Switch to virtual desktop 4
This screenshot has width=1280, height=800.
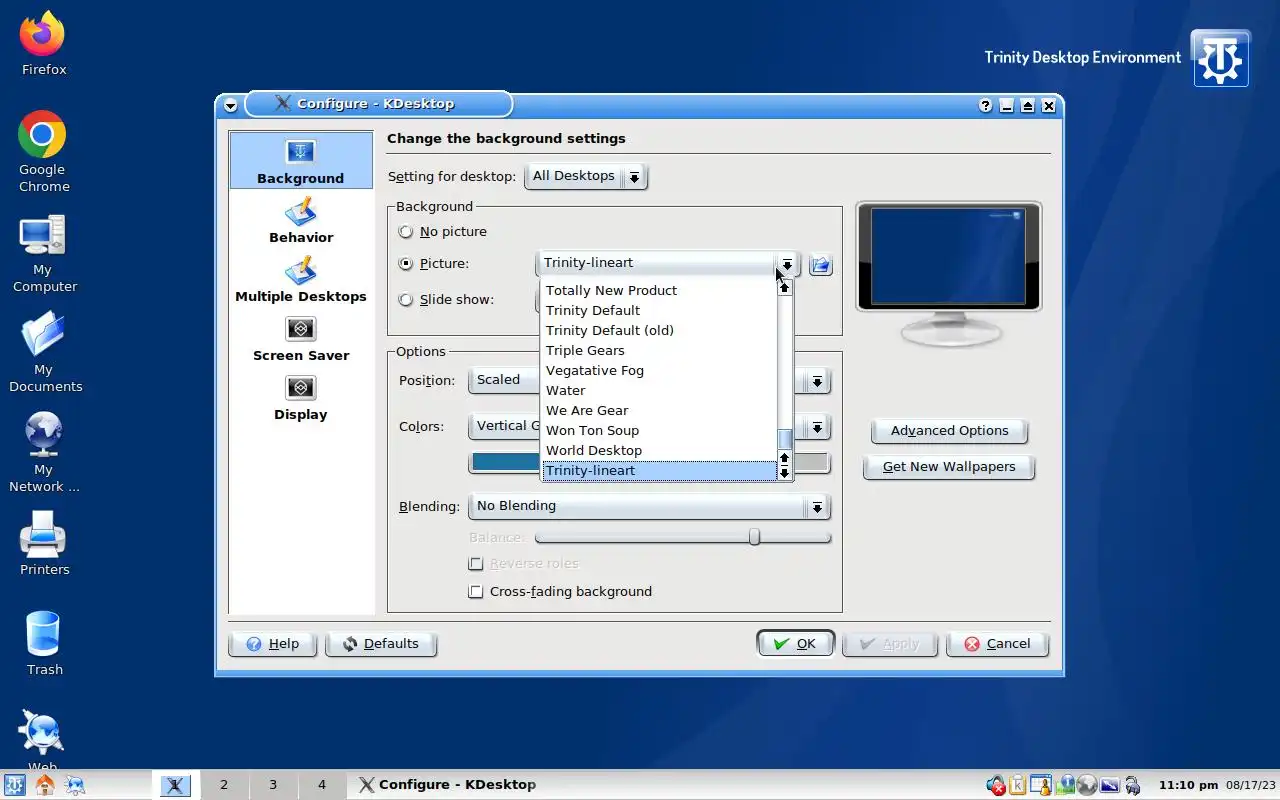(x=322, y=785)
